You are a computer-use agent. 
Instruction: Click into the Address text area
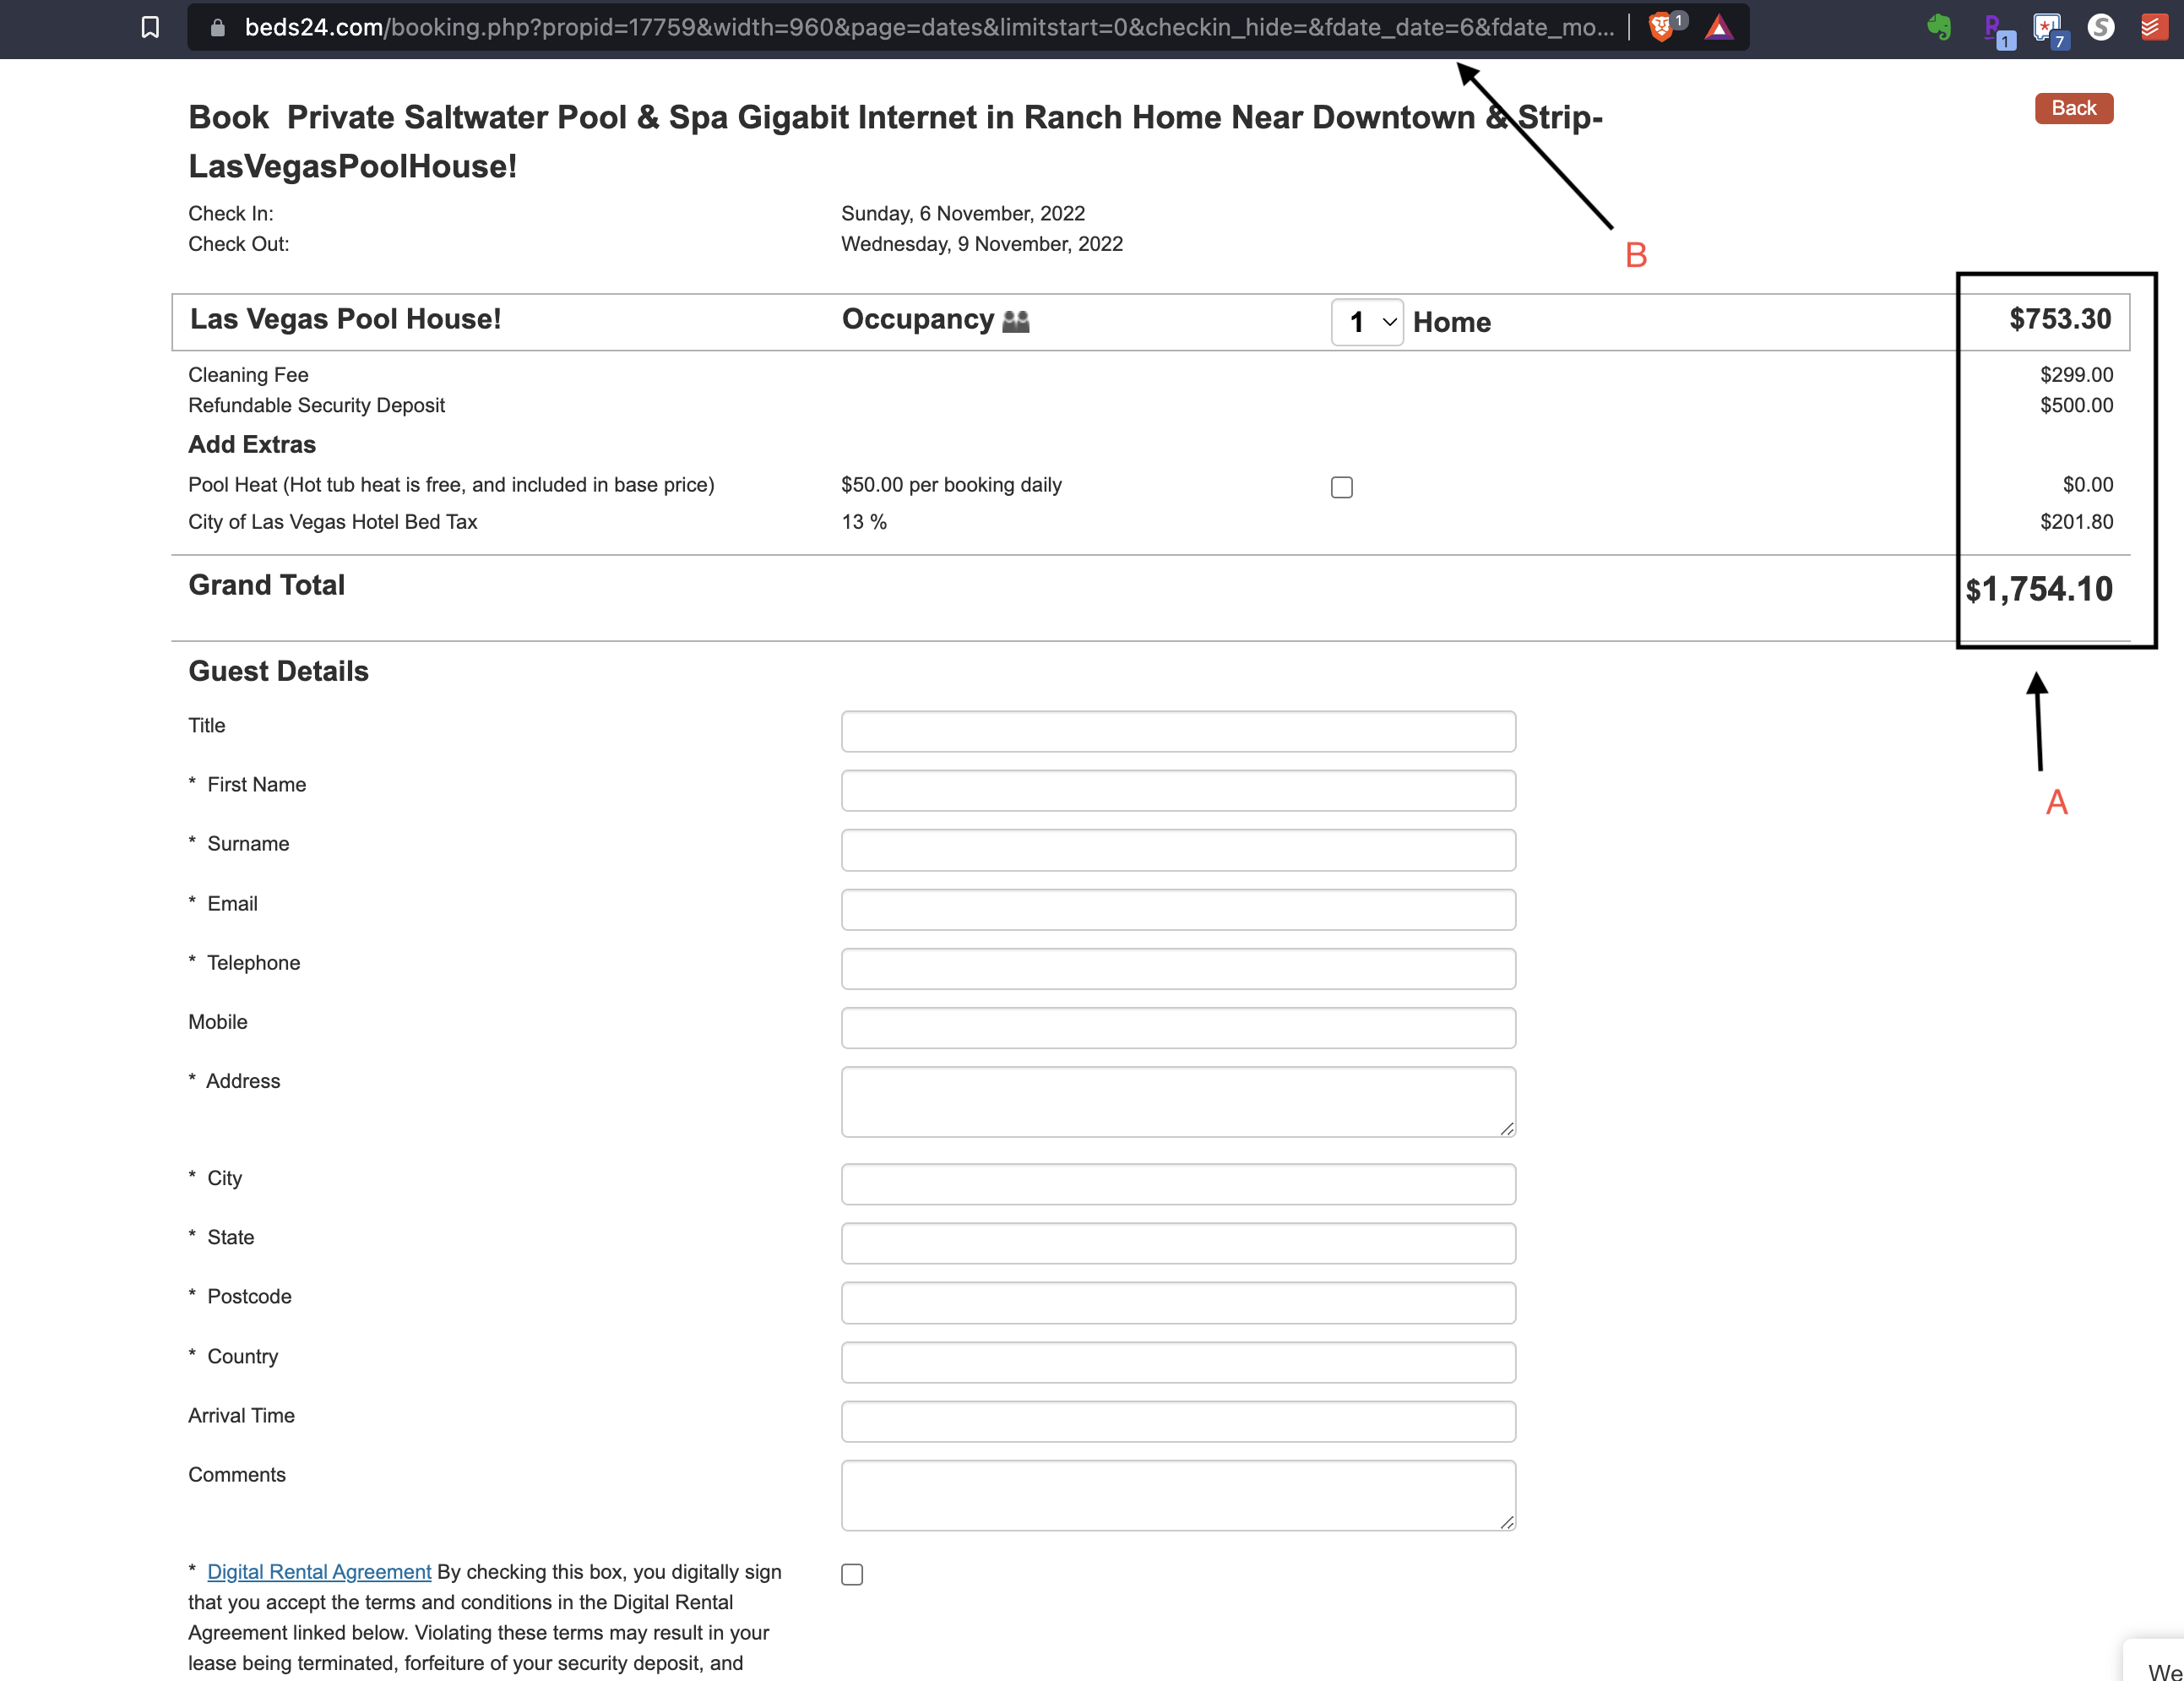1177,1101
